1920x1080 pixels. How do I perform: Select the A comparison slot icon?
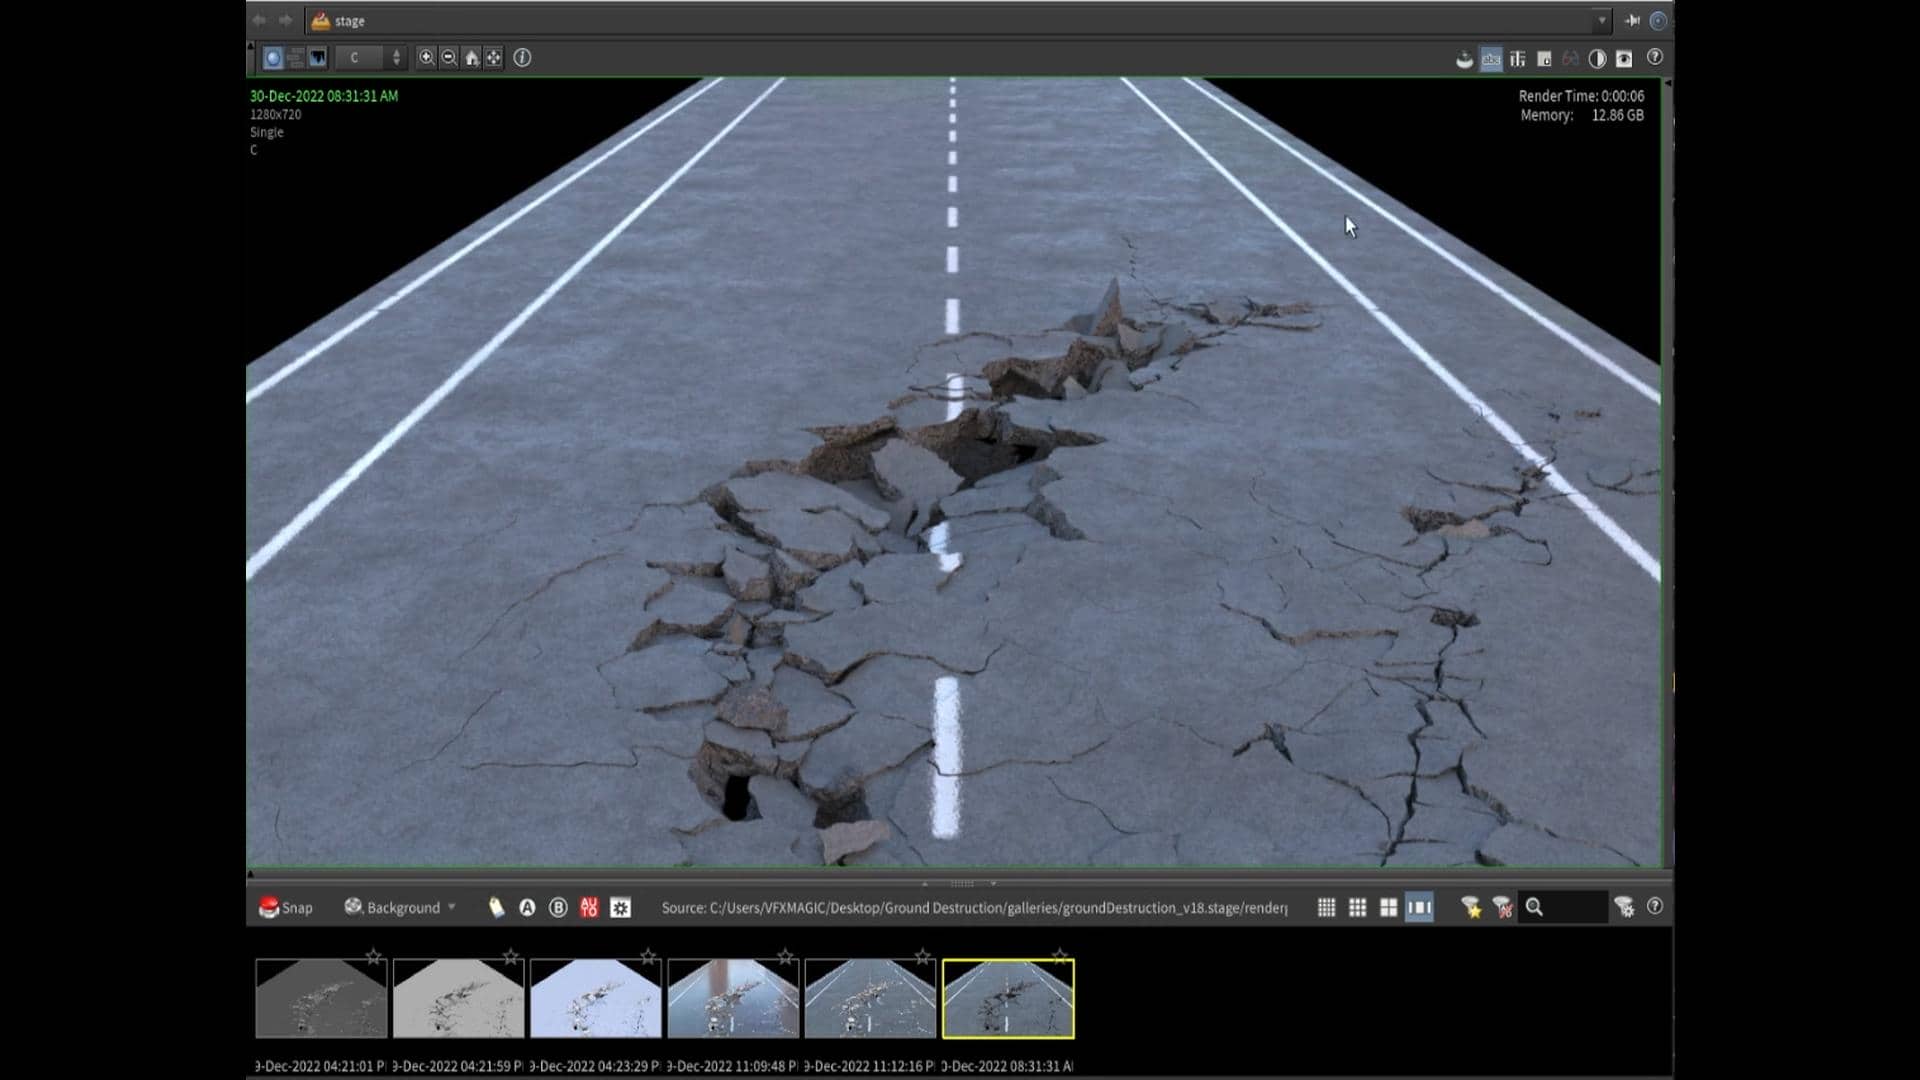point(527,907)
